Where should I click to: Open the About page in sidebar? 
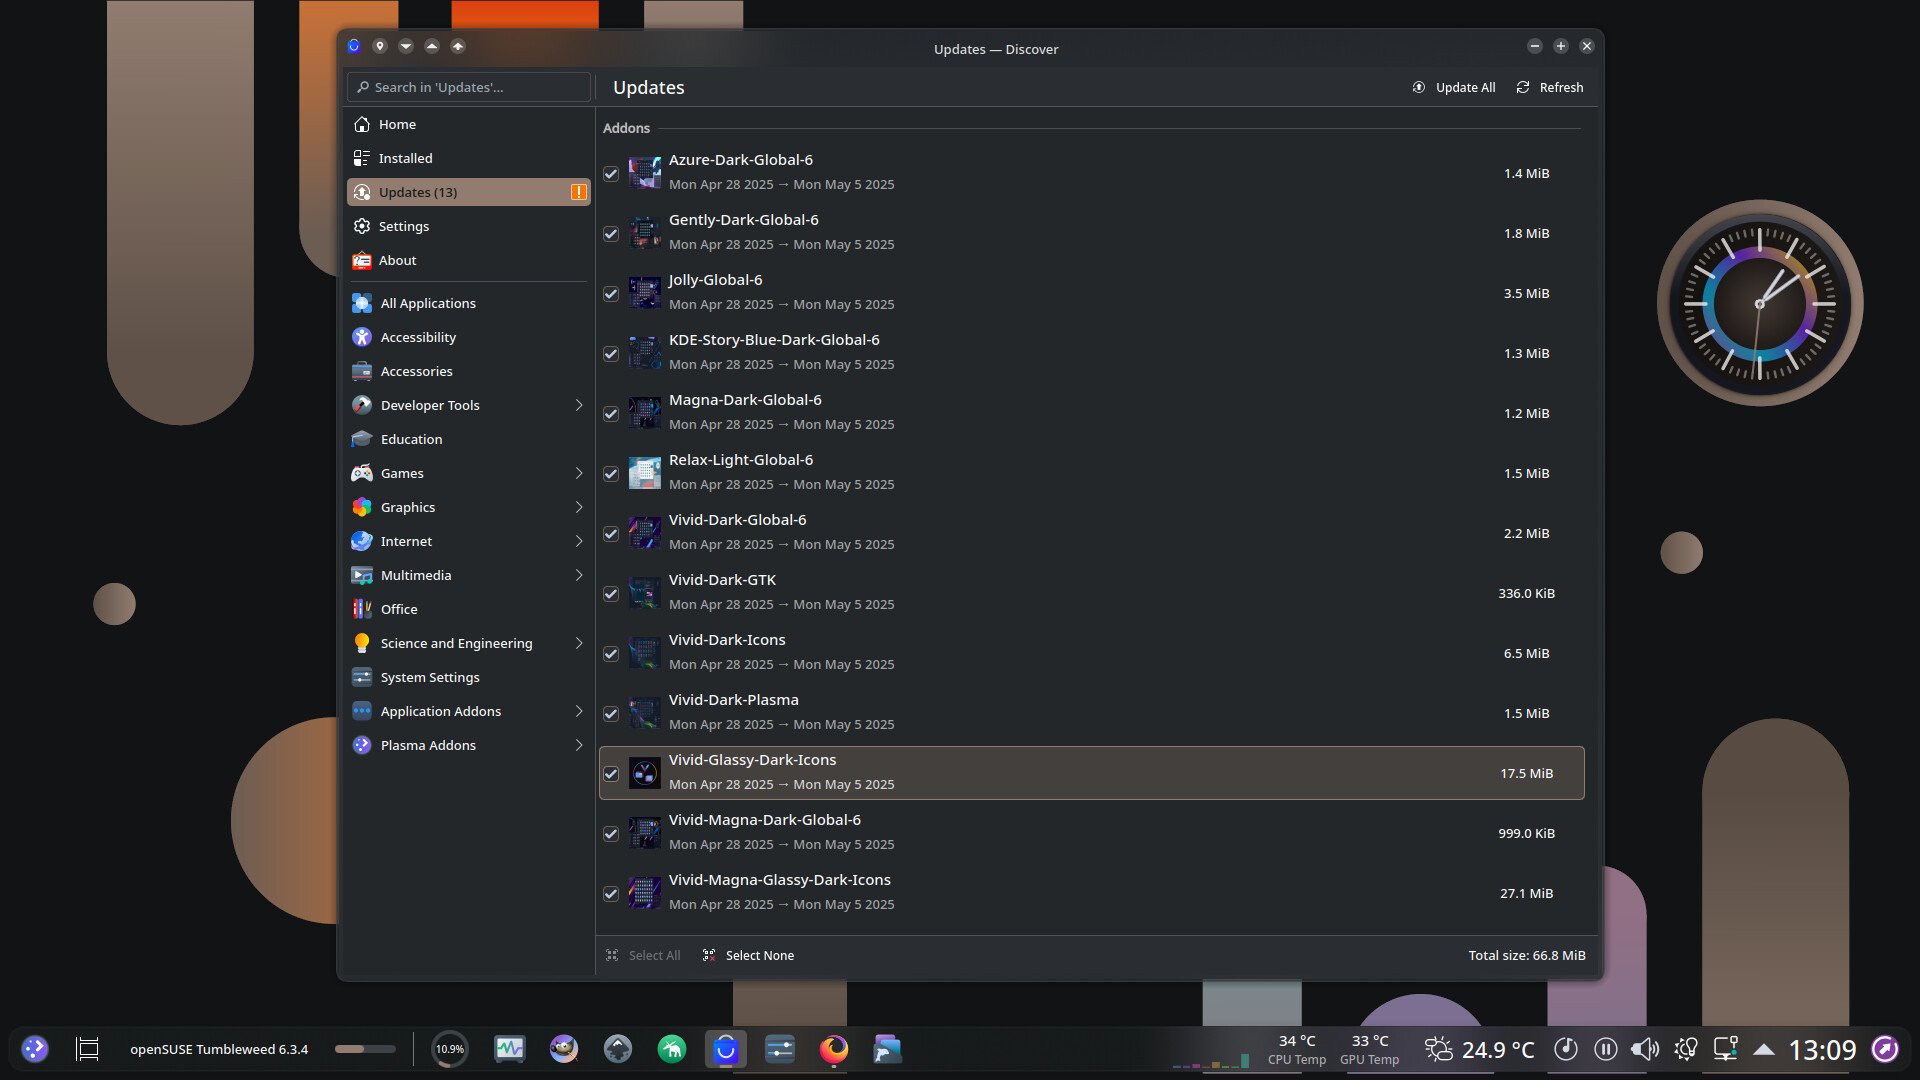pyautogui.click(x=468, y=260)
